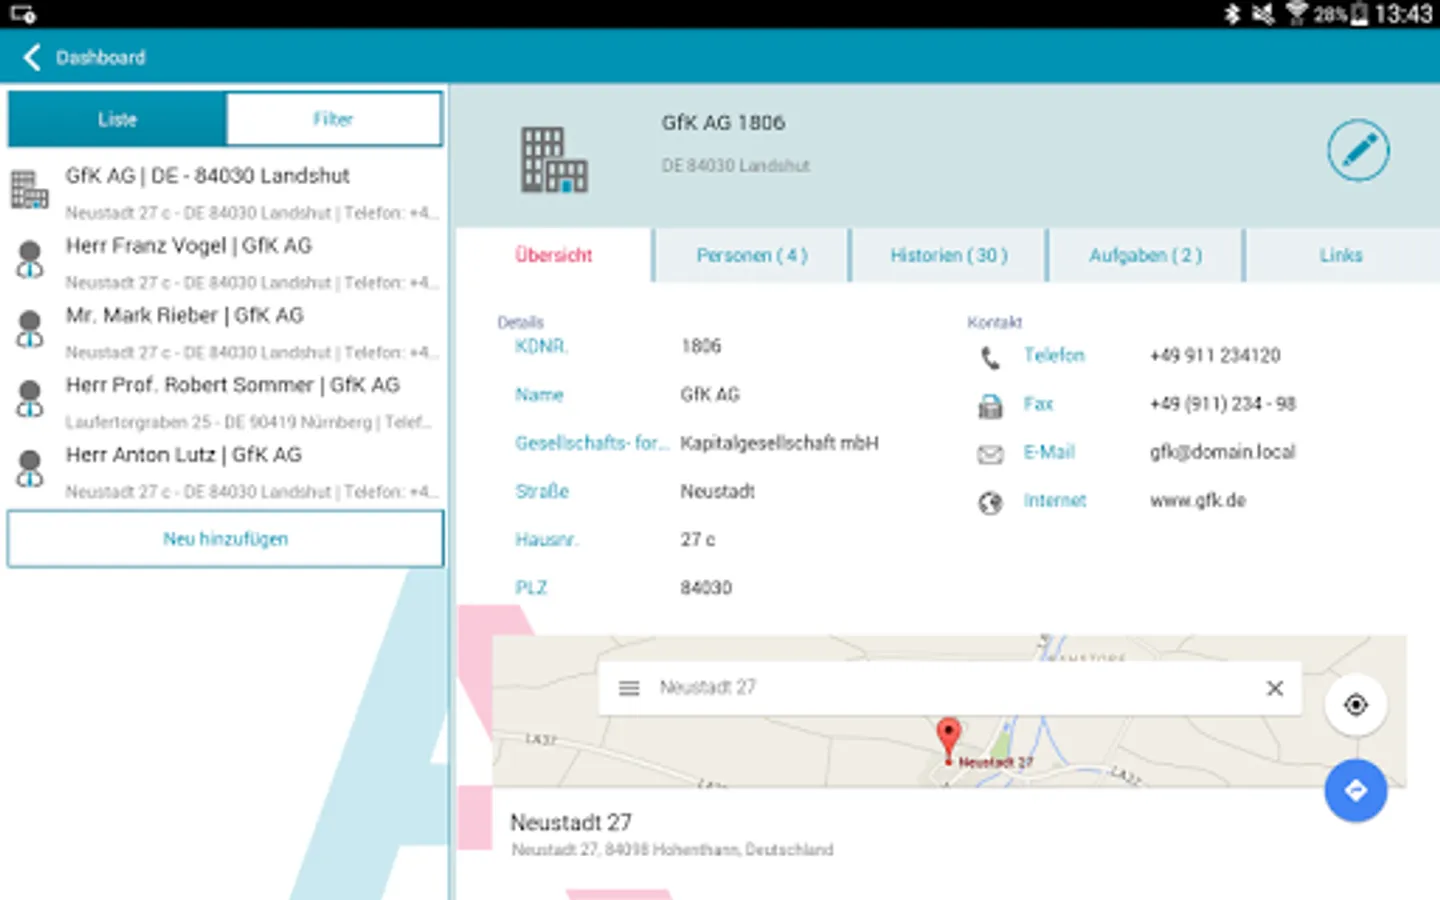Screen dimensions: 1440x900
Task: Click person icon next to Herr Prof. Robert Sommer
Action: coord(30,399)
